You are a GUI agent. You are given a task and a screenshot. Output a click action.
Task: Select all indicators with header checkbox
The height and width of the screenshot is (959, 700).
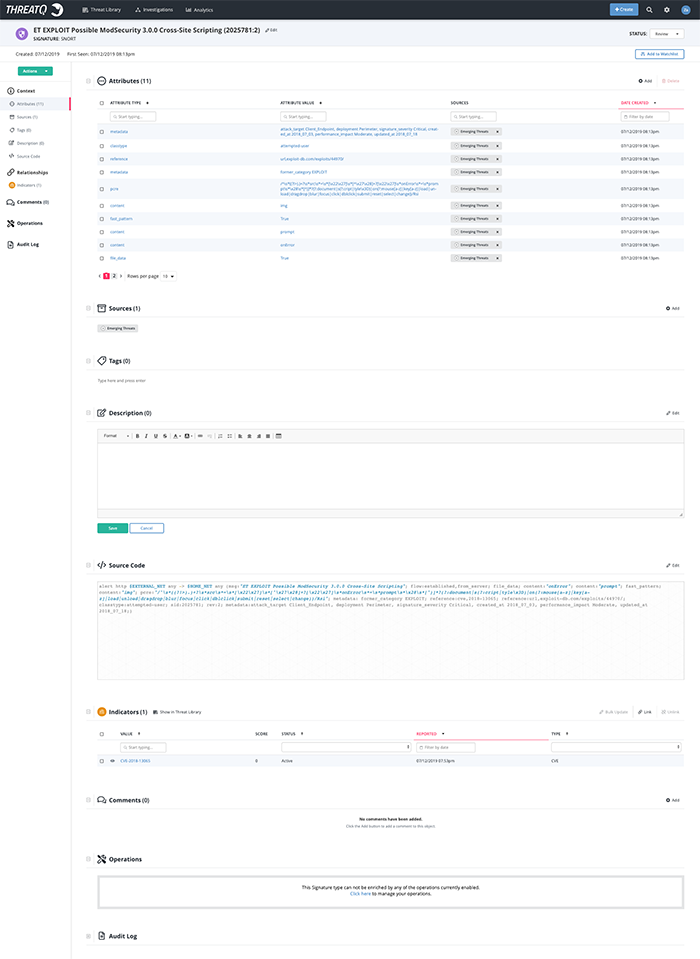101,734
